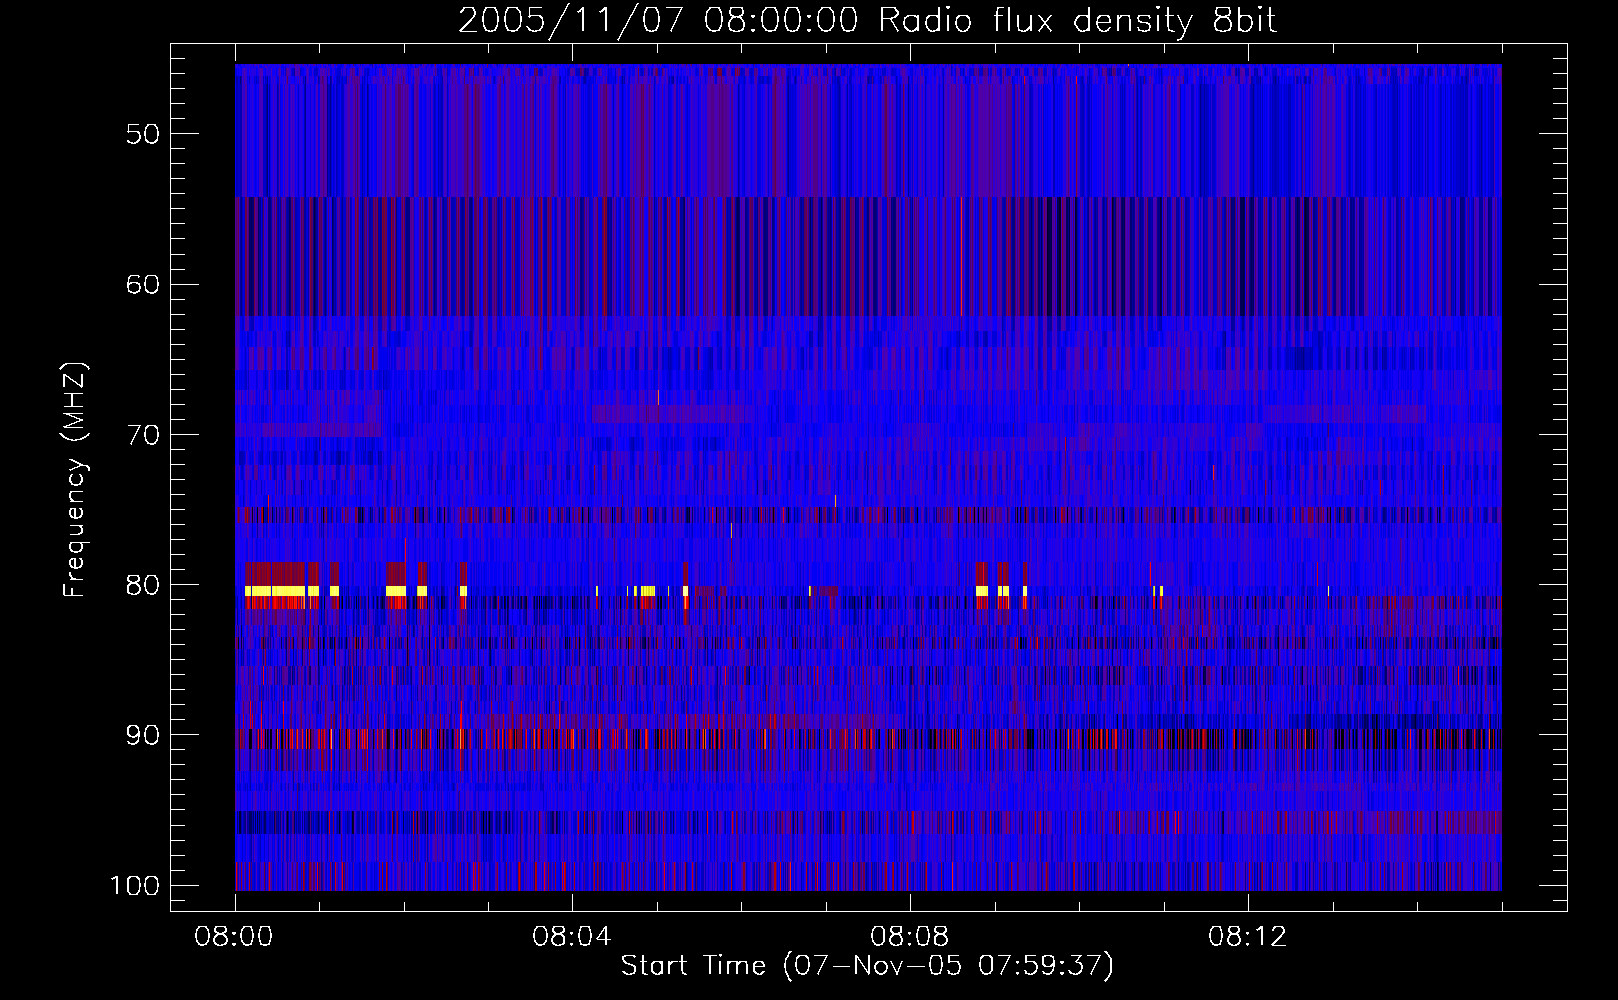Screen dimensions: 1618x1000
Task: Click the 90 frequency tick label
Action: tap(143, 735)
